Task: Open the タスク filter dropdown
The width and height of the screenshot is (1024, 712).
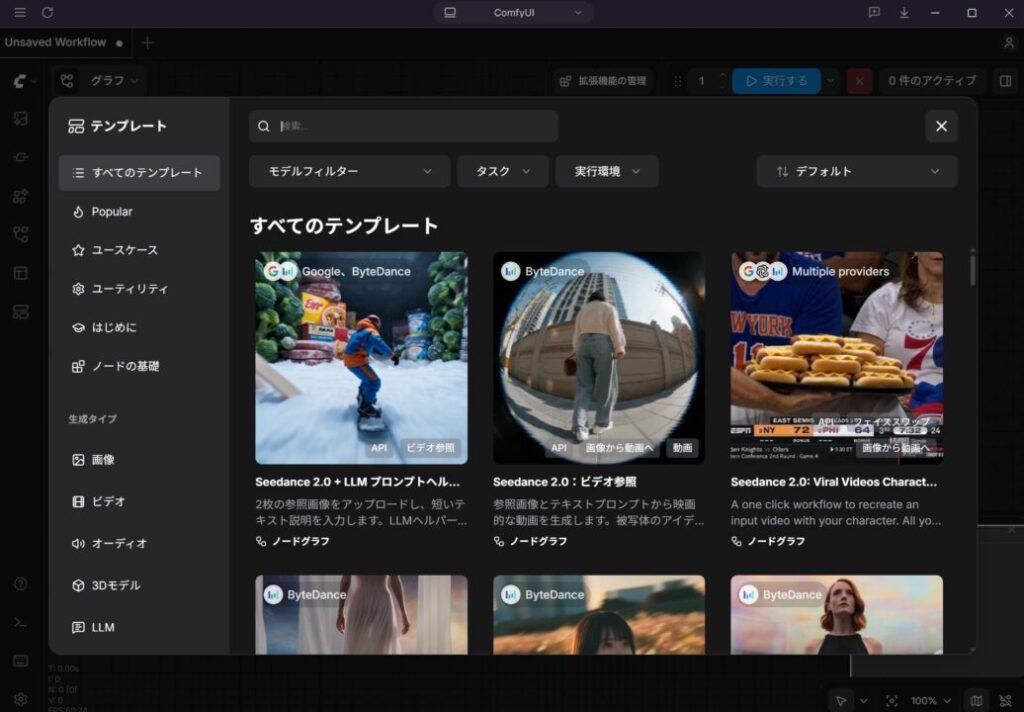Action: click(502, 171)
